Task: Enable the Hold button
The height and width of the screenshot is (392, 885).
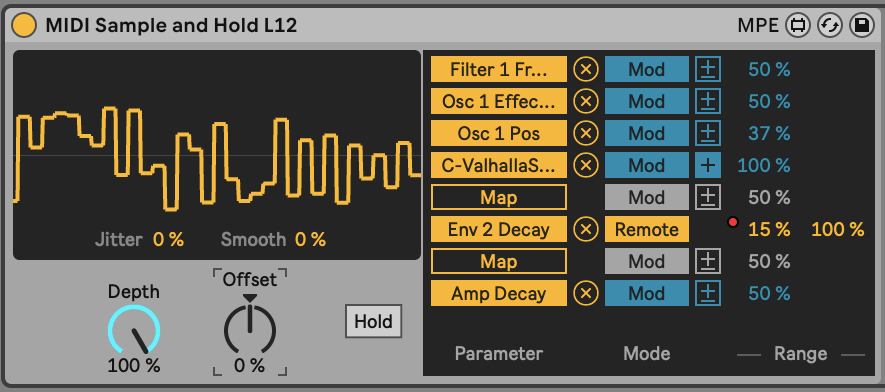Action: pyautogui.click(x=373, y=321)
